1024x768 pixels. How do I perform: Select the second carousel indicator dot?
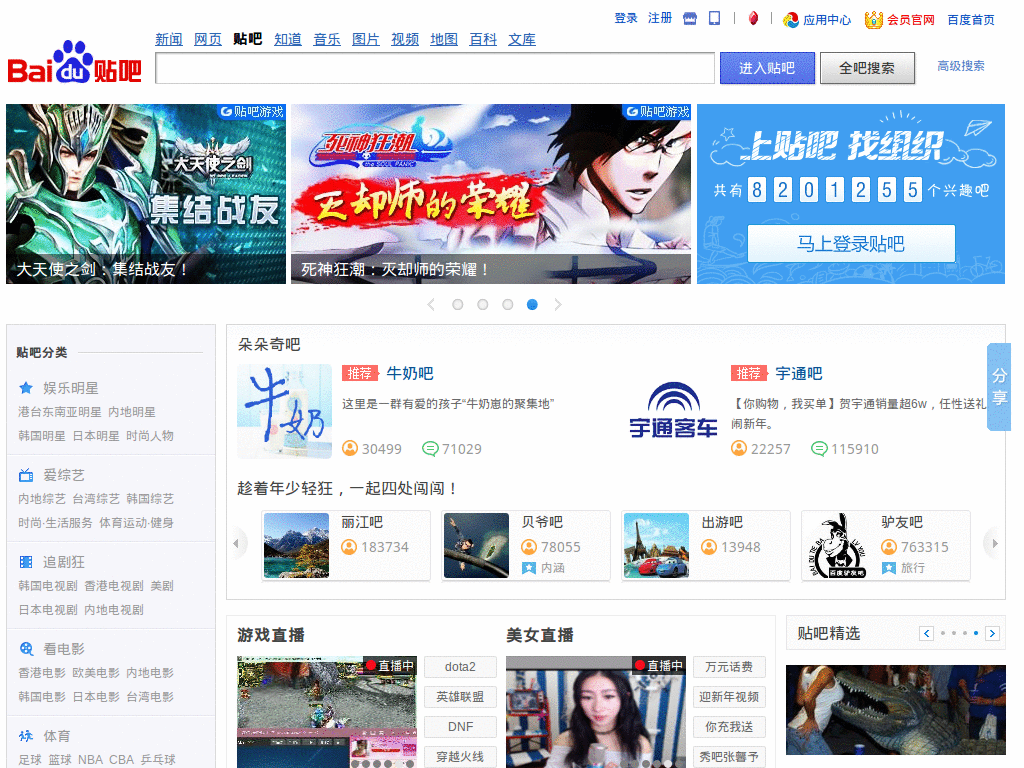pyautogui.click(x=483, y=304)
